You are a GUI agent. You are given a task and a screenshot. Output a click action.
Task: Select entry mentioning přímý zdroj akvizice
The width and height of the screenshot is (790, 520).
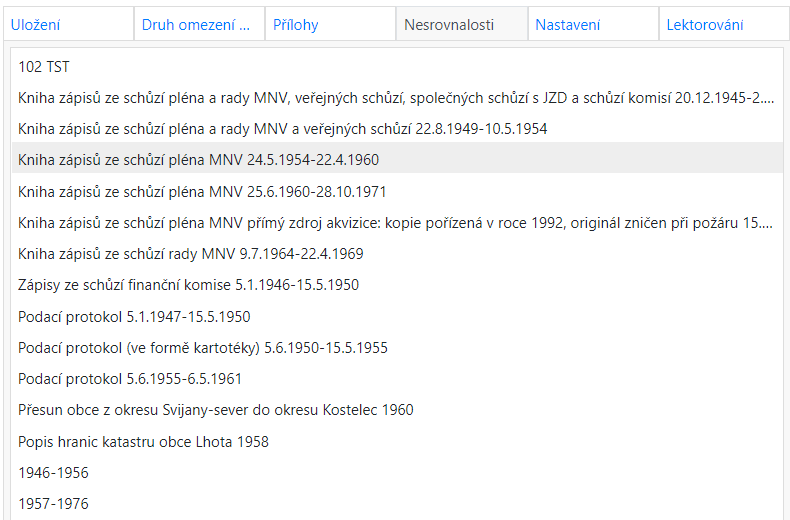[x=395, y=222]
